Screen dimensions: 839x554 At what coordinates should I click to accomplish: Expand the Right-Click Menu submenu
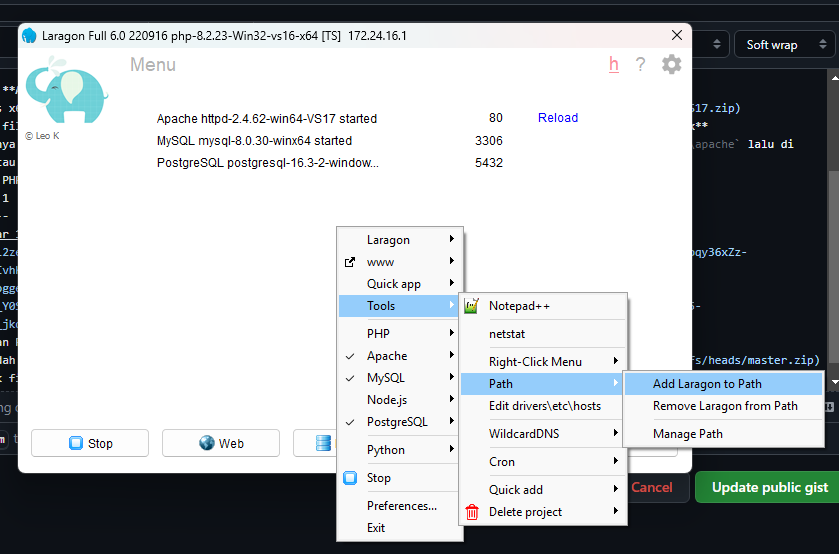click(x=543, y=362)
